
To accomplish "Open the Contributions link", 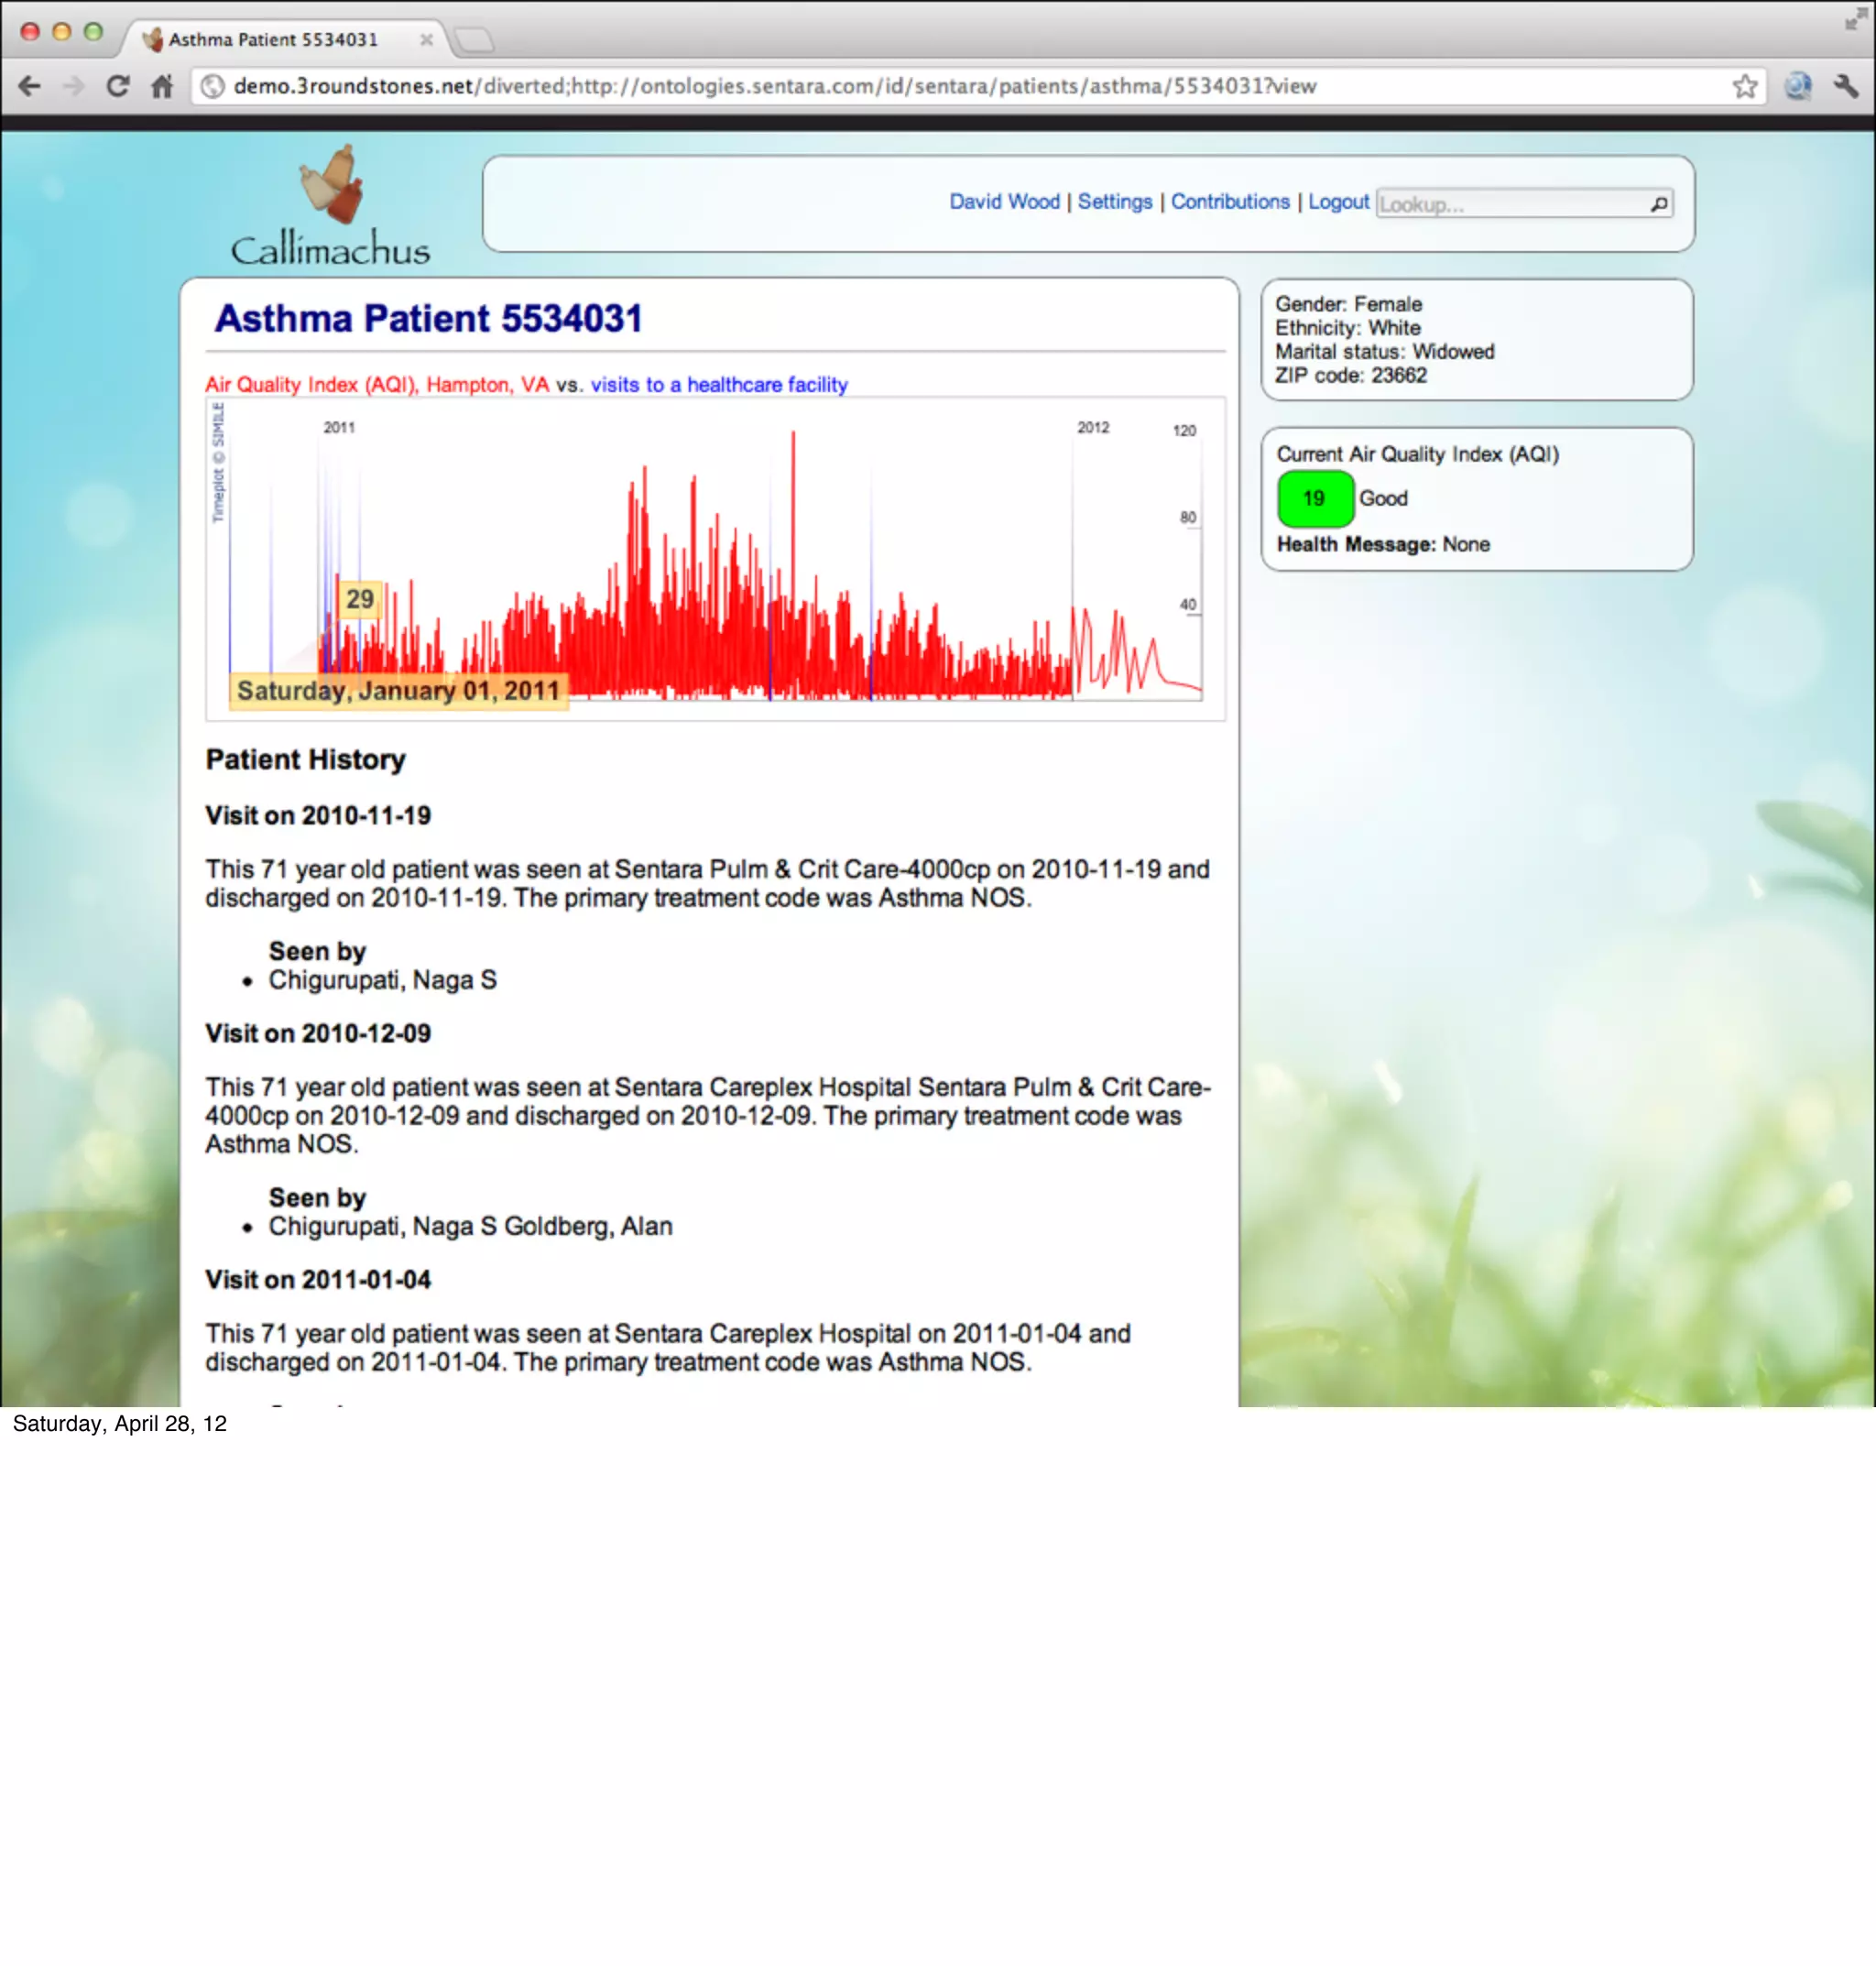I will point(1230,202).
